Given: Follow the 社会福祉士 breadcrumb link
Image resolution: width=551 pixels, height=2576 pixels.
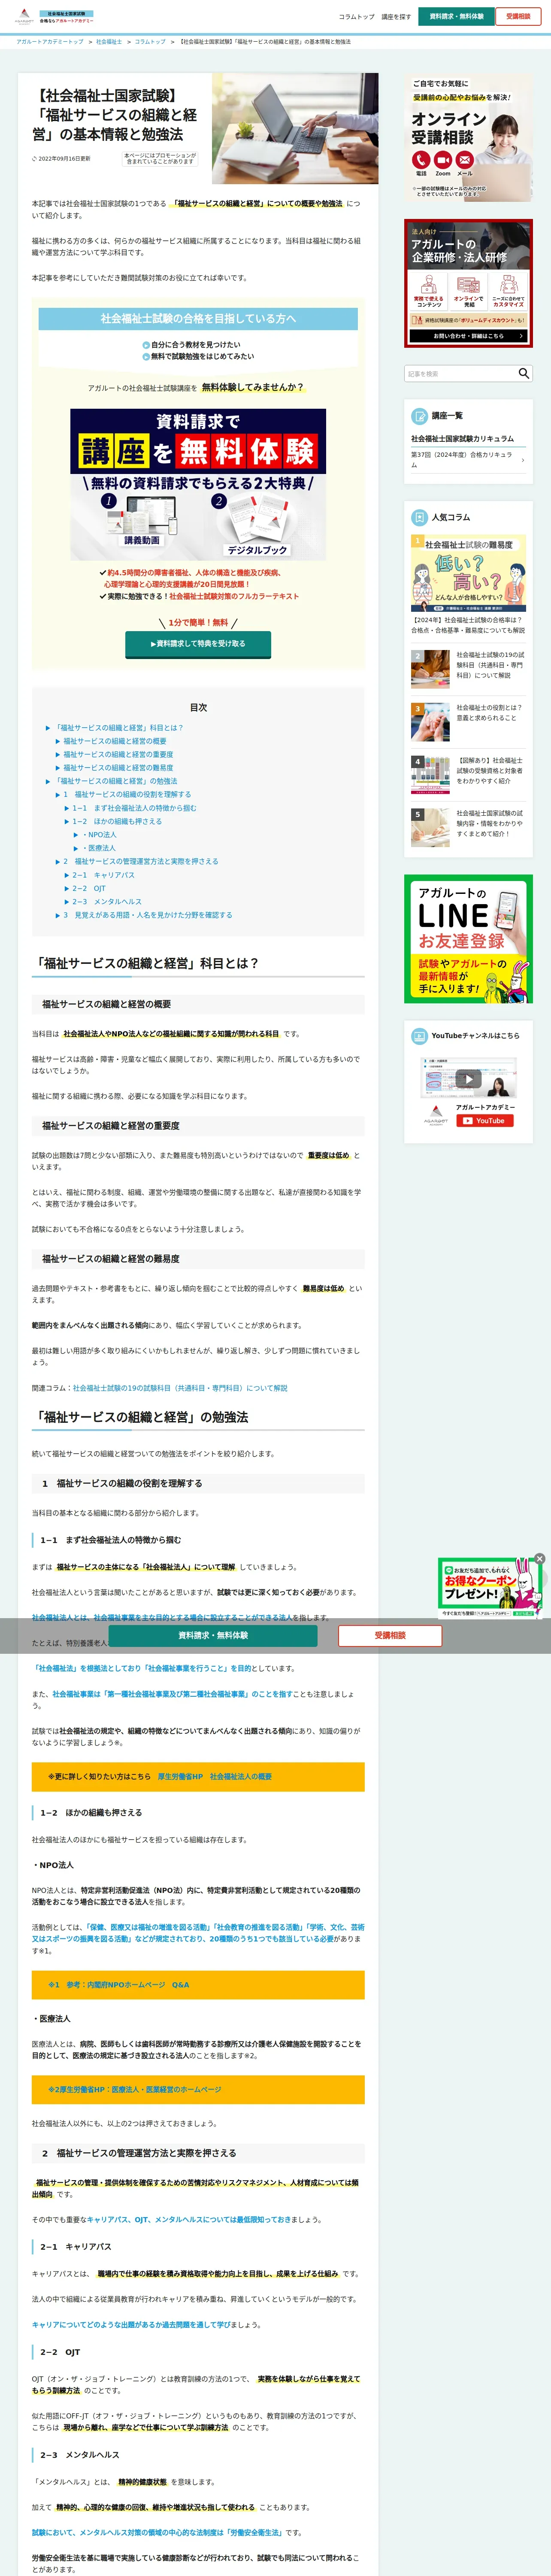Looking at the screenshot, I should 109,42.
